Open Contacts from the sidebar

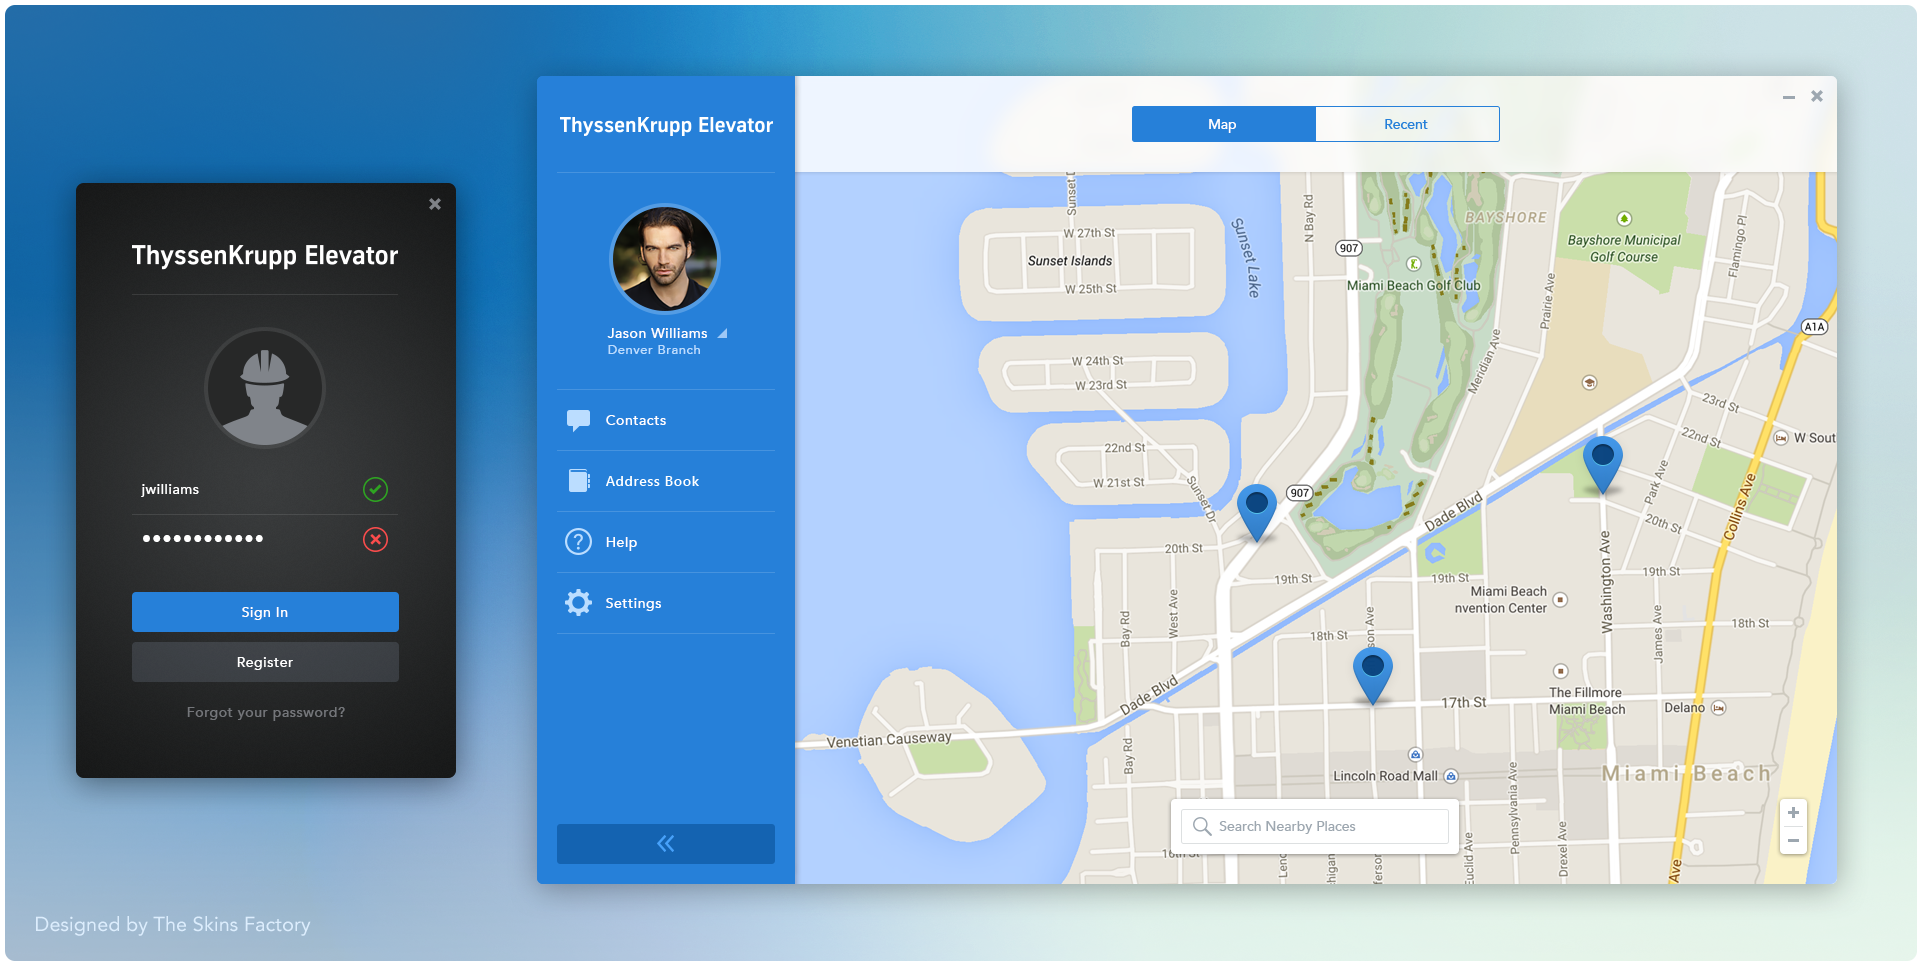pos(666,420)
